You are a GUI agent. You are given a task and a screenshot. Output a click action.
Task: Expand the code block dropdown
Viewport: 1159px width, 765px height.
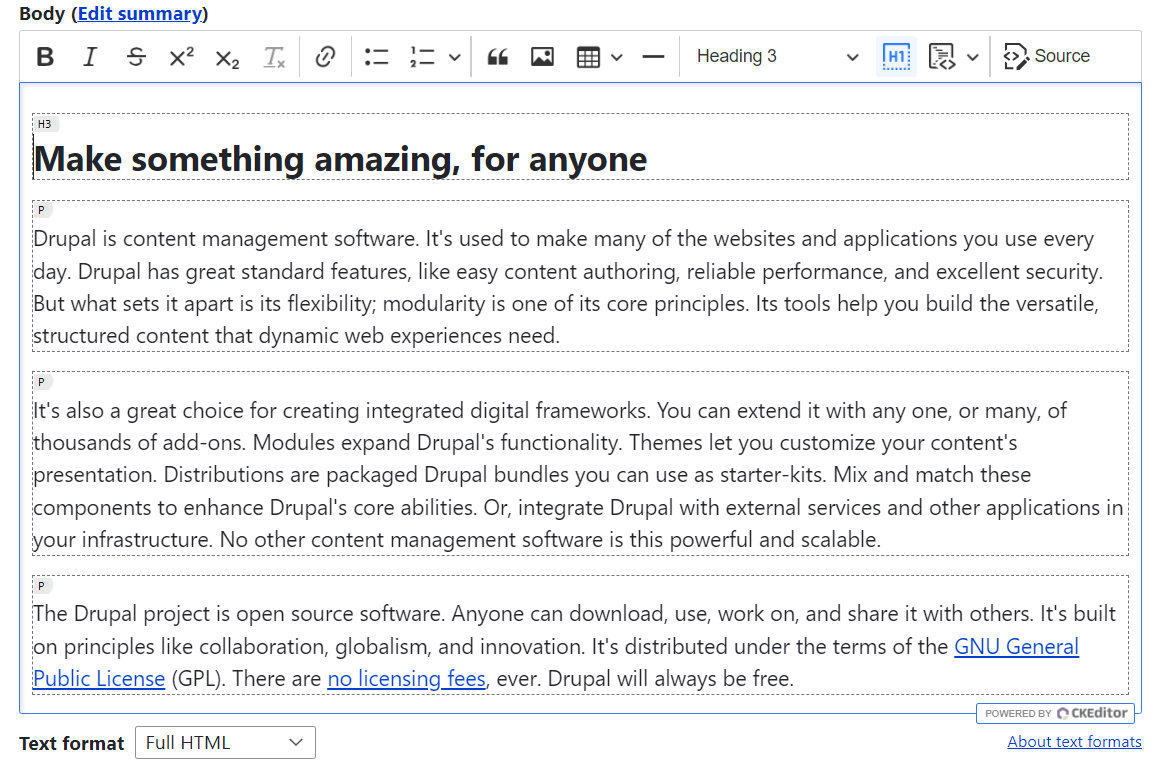(x=972, y=57)
